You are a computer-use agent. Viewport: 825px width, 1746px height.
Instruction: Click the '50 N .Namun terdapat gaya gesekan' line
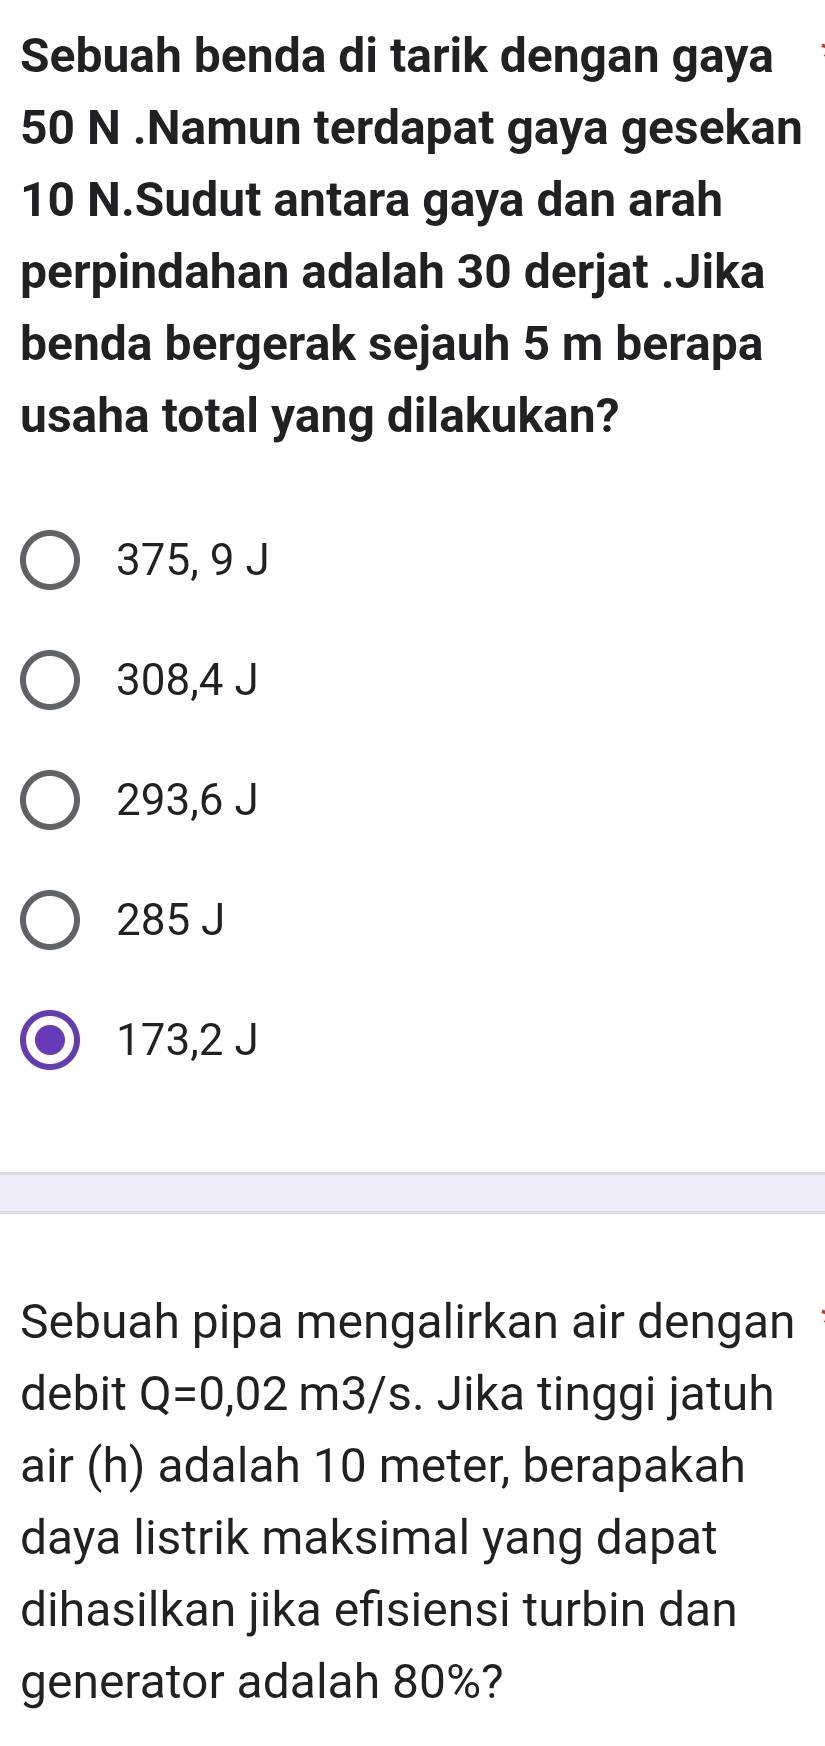(411, 128)
